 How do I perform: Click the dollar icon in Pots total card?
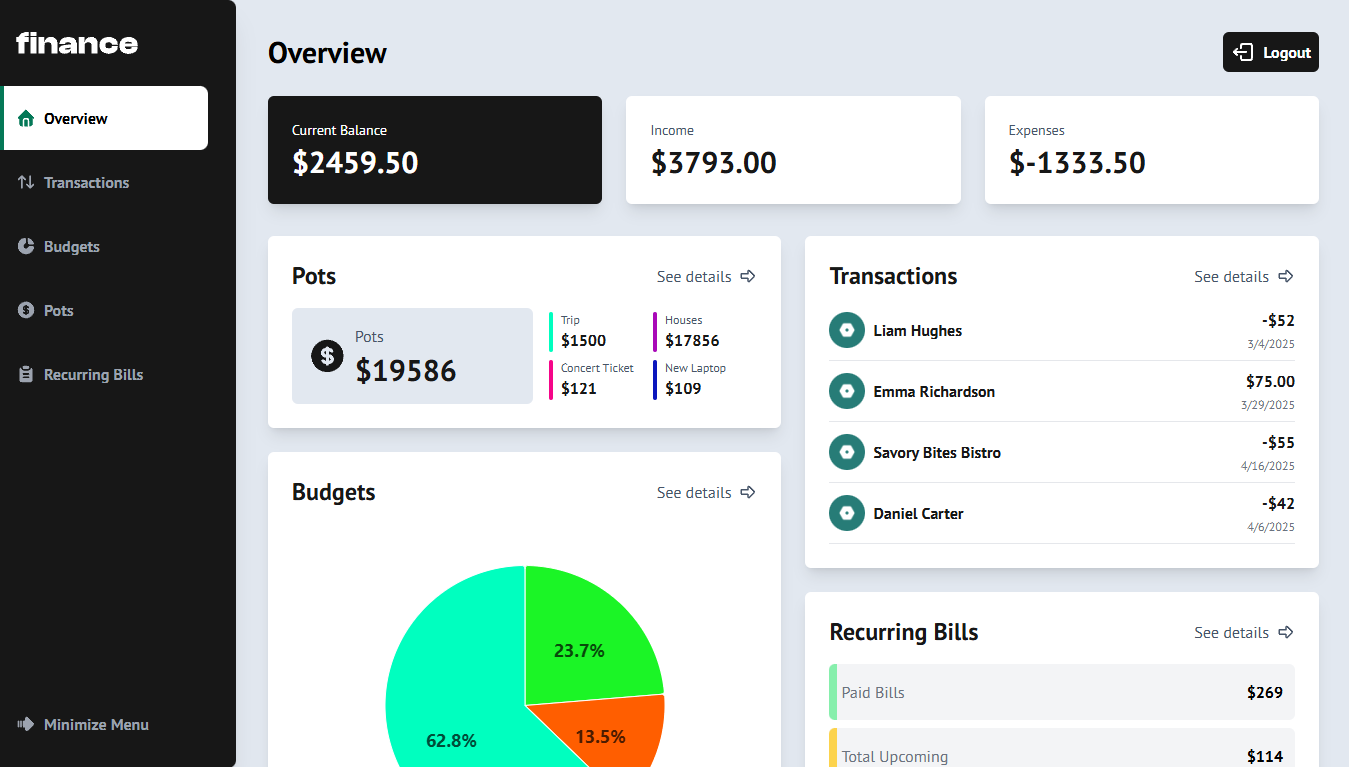click(x=327, y=355)
